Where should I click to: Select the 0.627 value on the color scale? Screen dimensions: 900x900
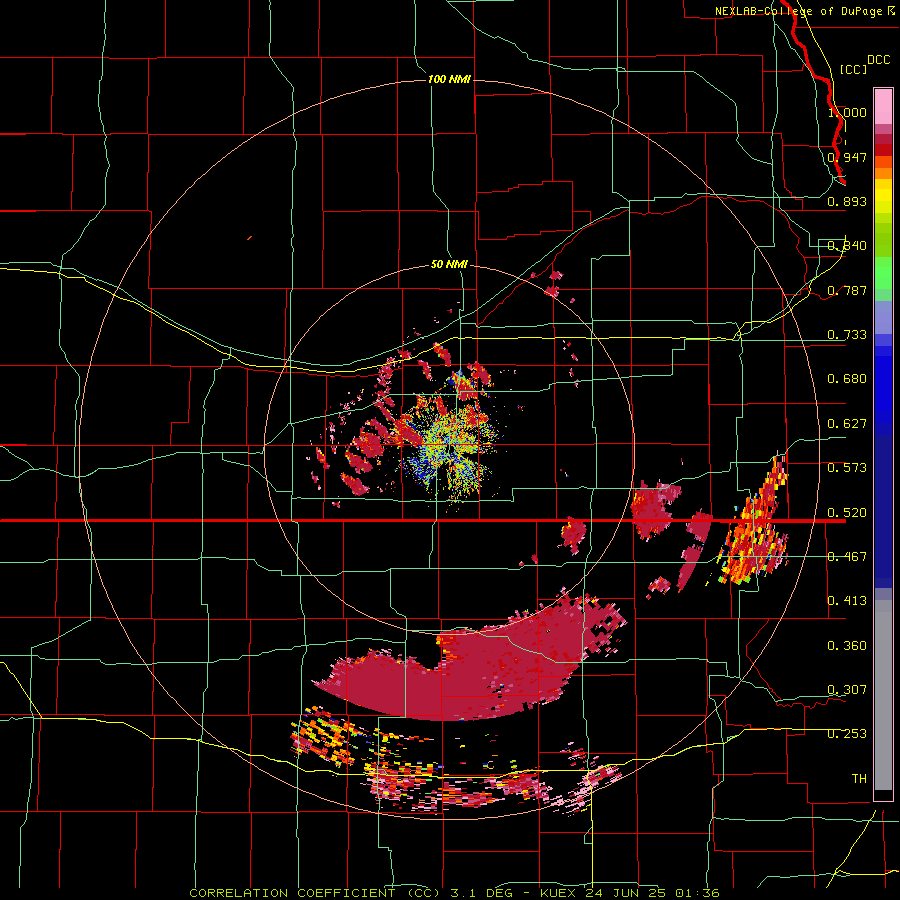click(x=847, y=424)
